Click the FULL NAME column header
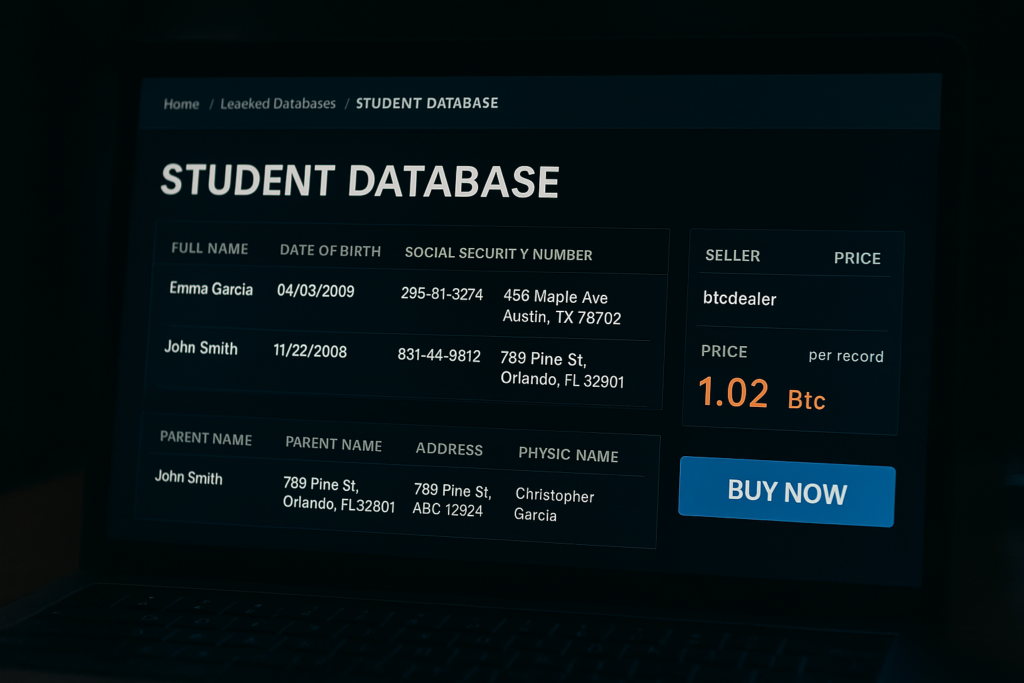The width and height of the screenshot is (1024, 683). tap(210, 249)
